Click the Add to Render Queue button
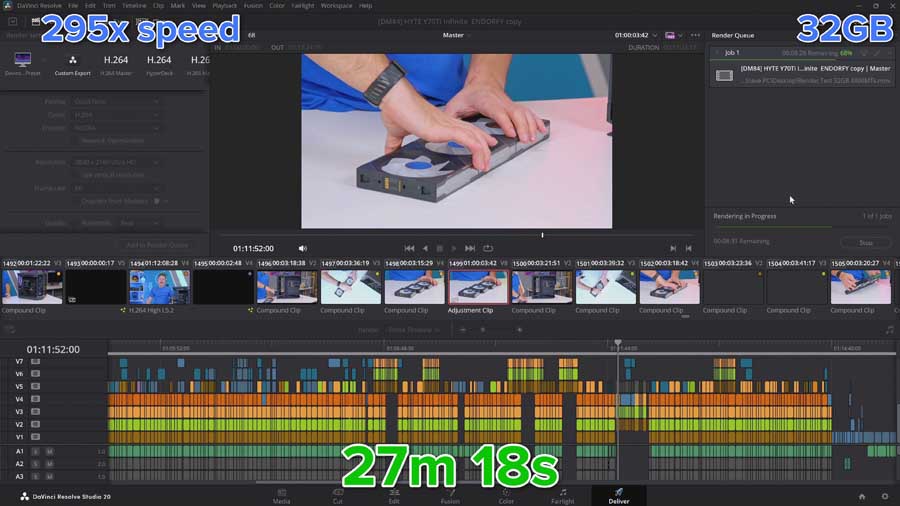The height and width of the screenshot is (506, 900). 157,245
